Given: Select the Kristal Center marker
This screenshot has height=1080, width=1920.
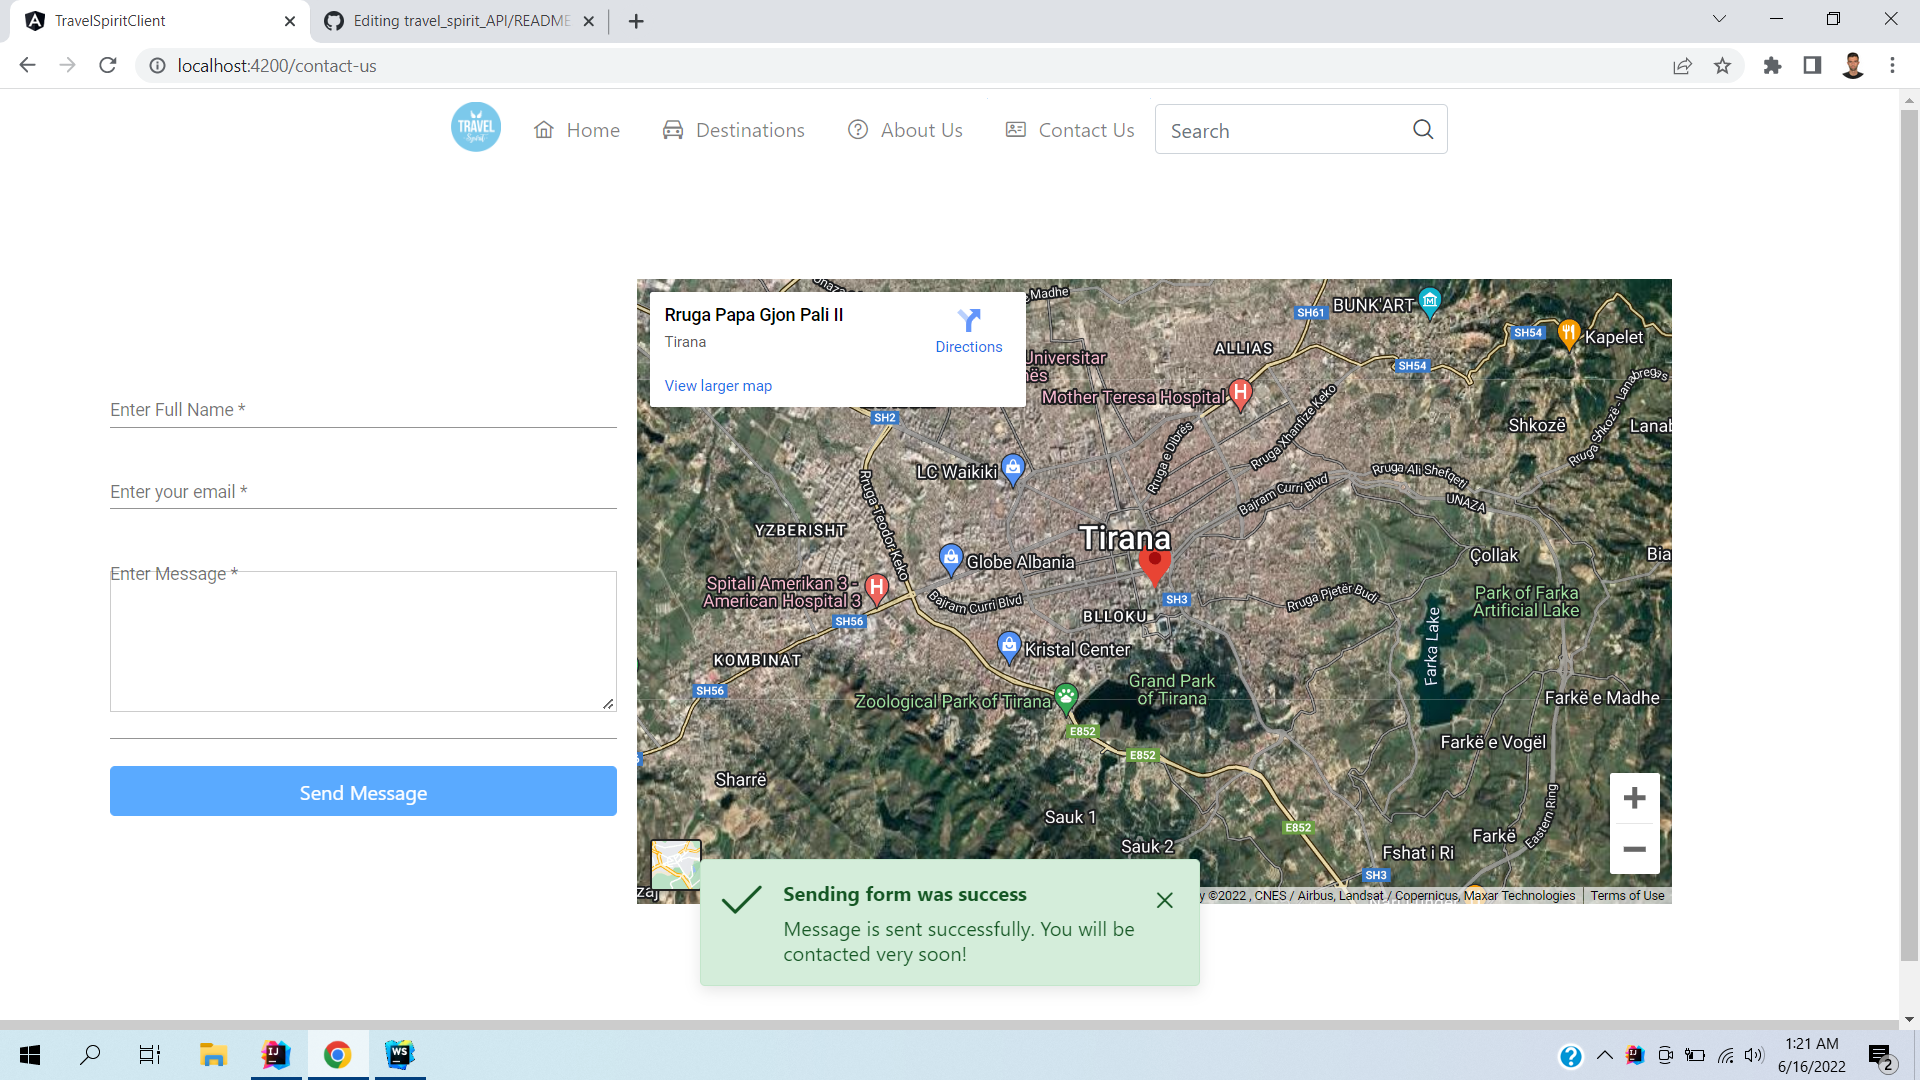Looking at the screenshot, I should [1010, 645].
